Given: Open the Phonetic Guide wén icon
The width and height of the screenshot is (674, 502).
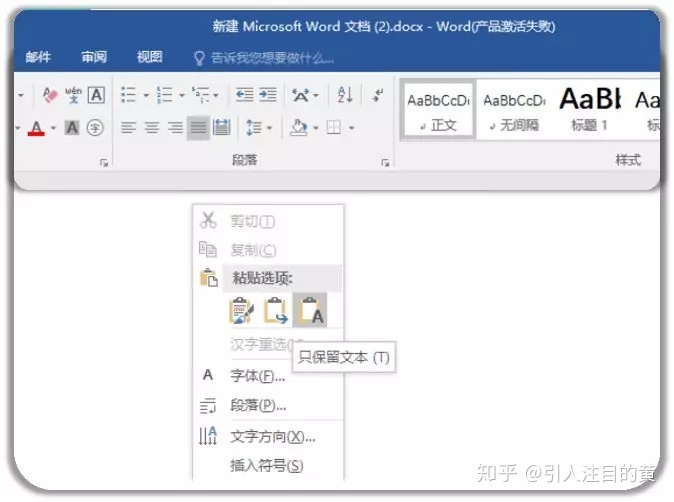Looking at the screenshot, I should (x=74, y=95).
